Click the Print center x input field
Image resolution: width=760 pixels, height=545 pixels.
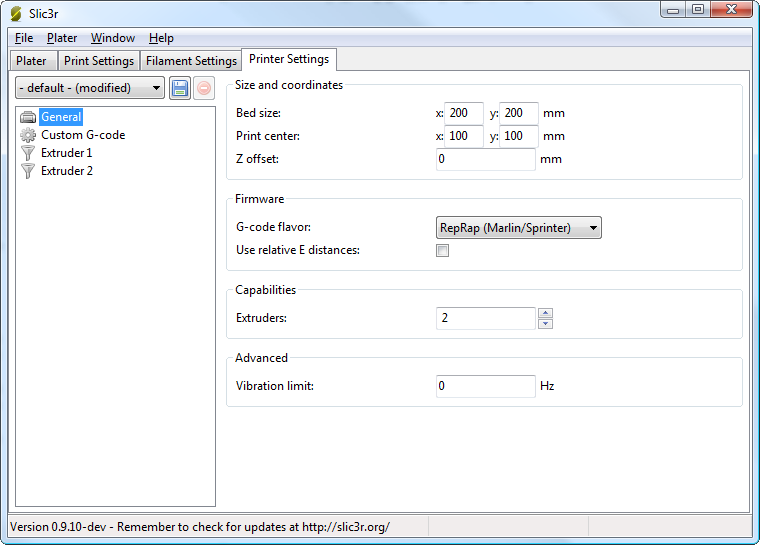click(x=464, y=136)
